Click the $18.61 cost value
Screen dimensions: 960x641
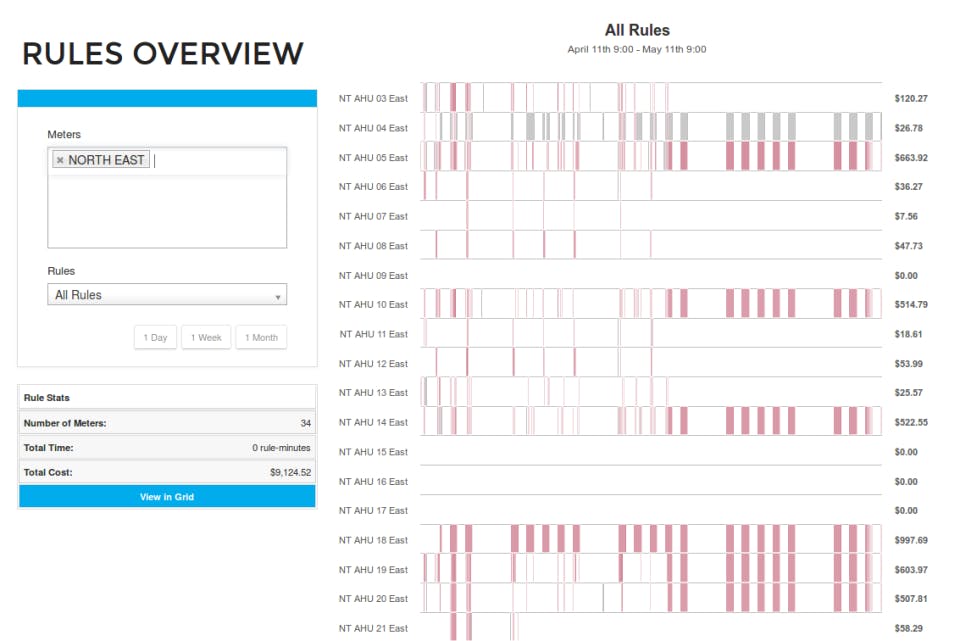pyautogui.click(x=909, y=334)
